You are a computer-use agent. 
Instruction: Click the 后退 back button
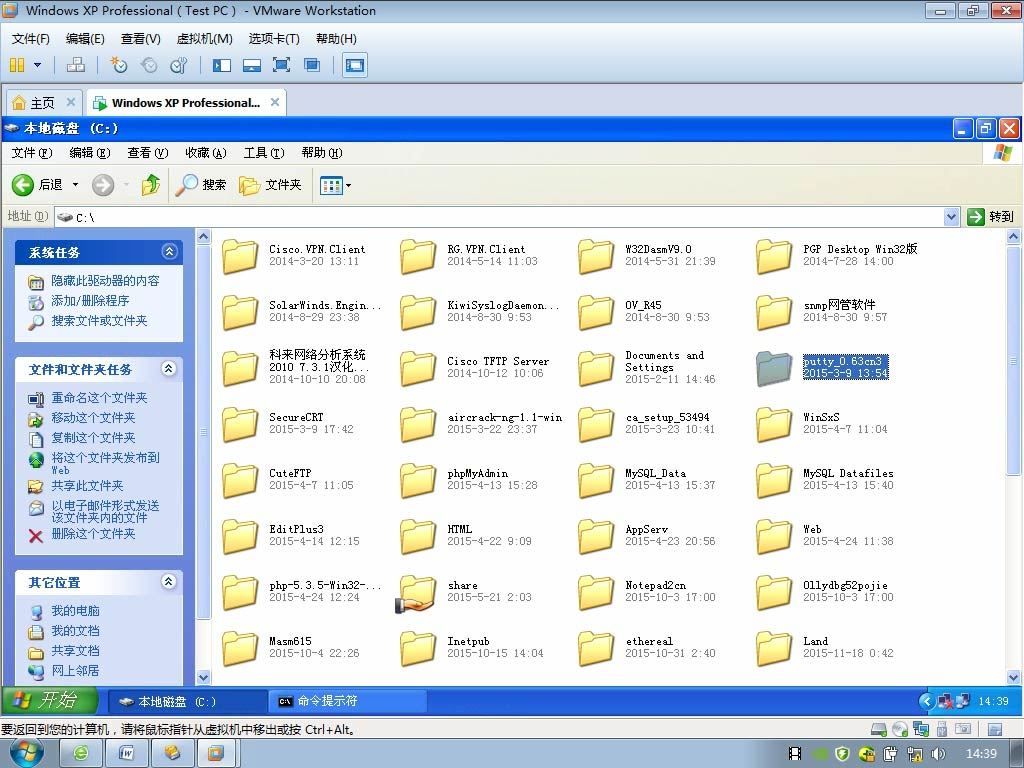[38, 185]
